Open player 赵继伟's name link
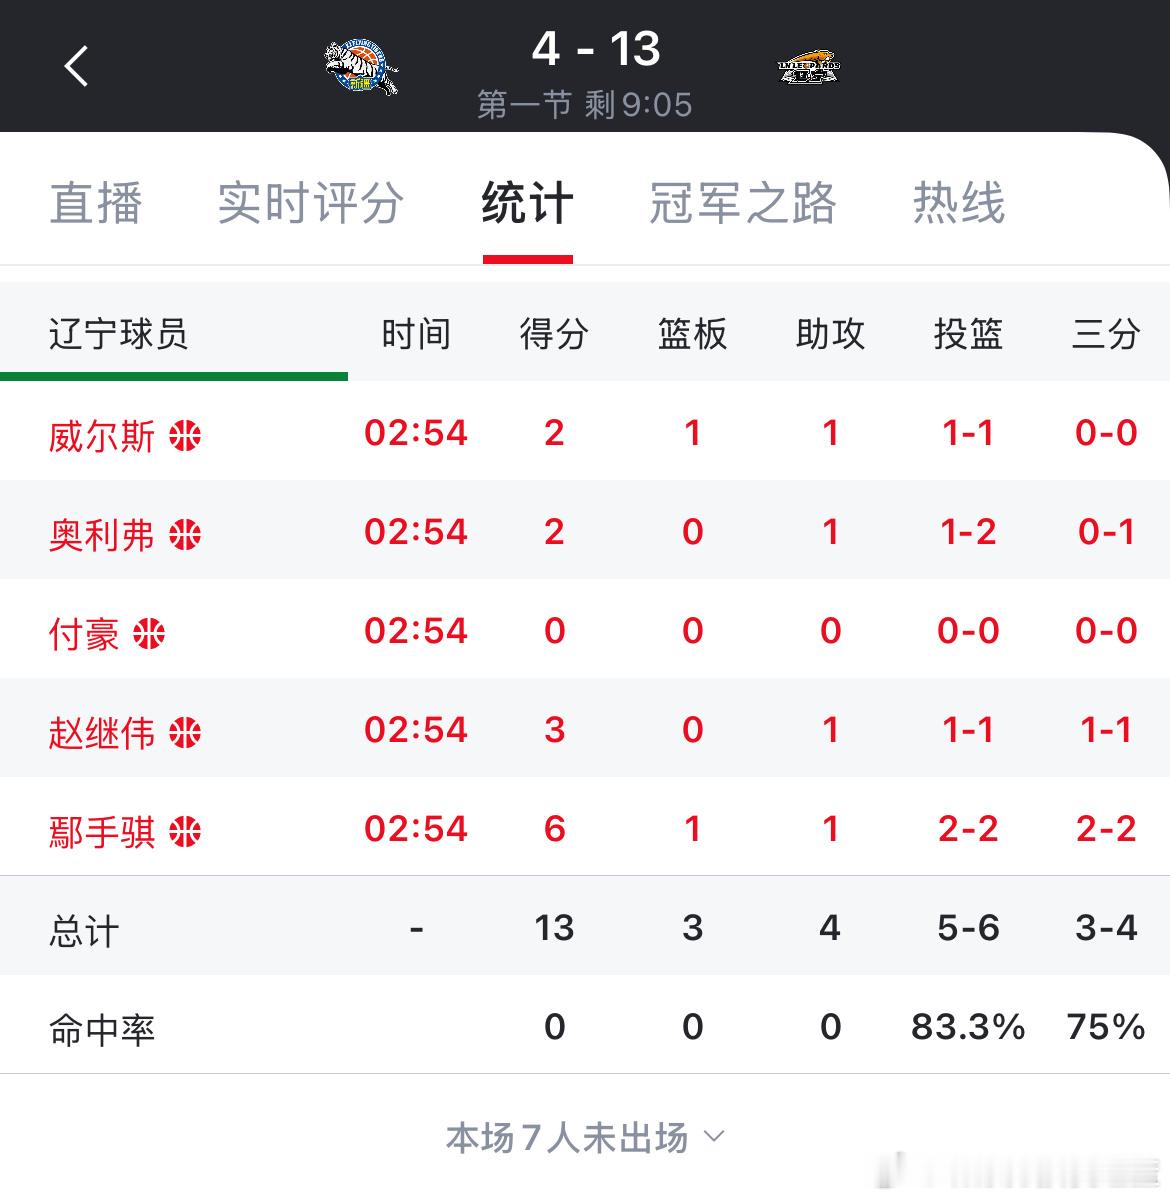Image resolution: width=1170 pixels, height=1200 pixels. coord(102,733)
